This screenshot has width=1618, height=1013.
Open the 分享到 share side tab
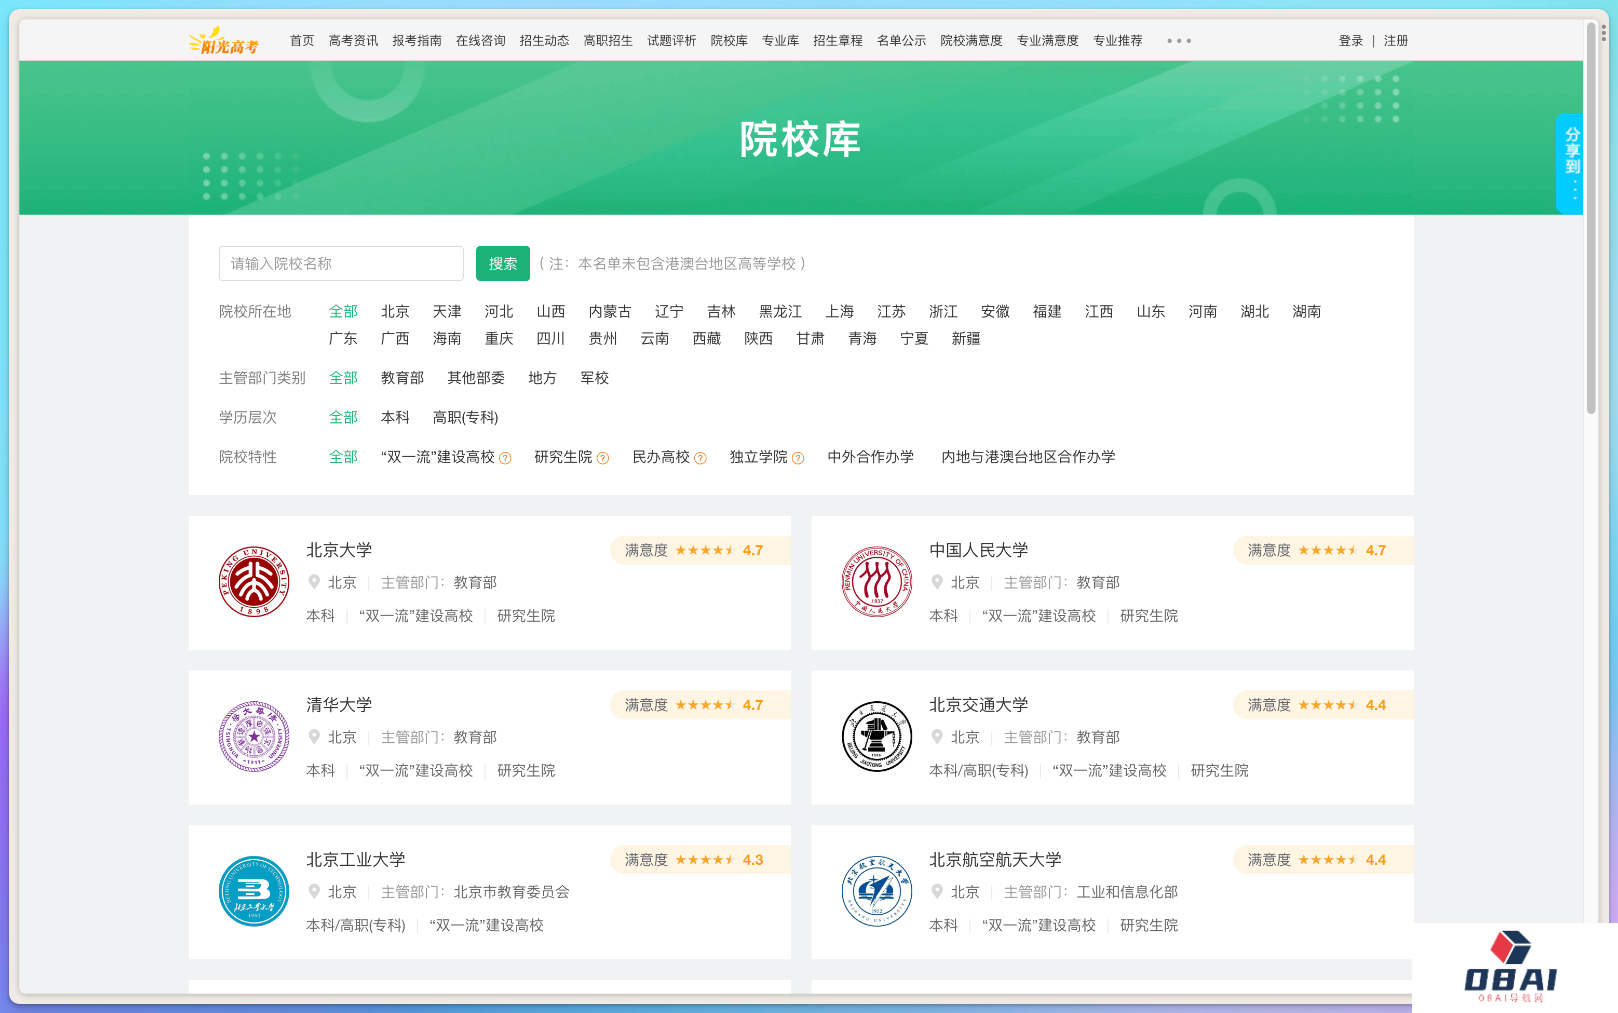point(1570,163)
